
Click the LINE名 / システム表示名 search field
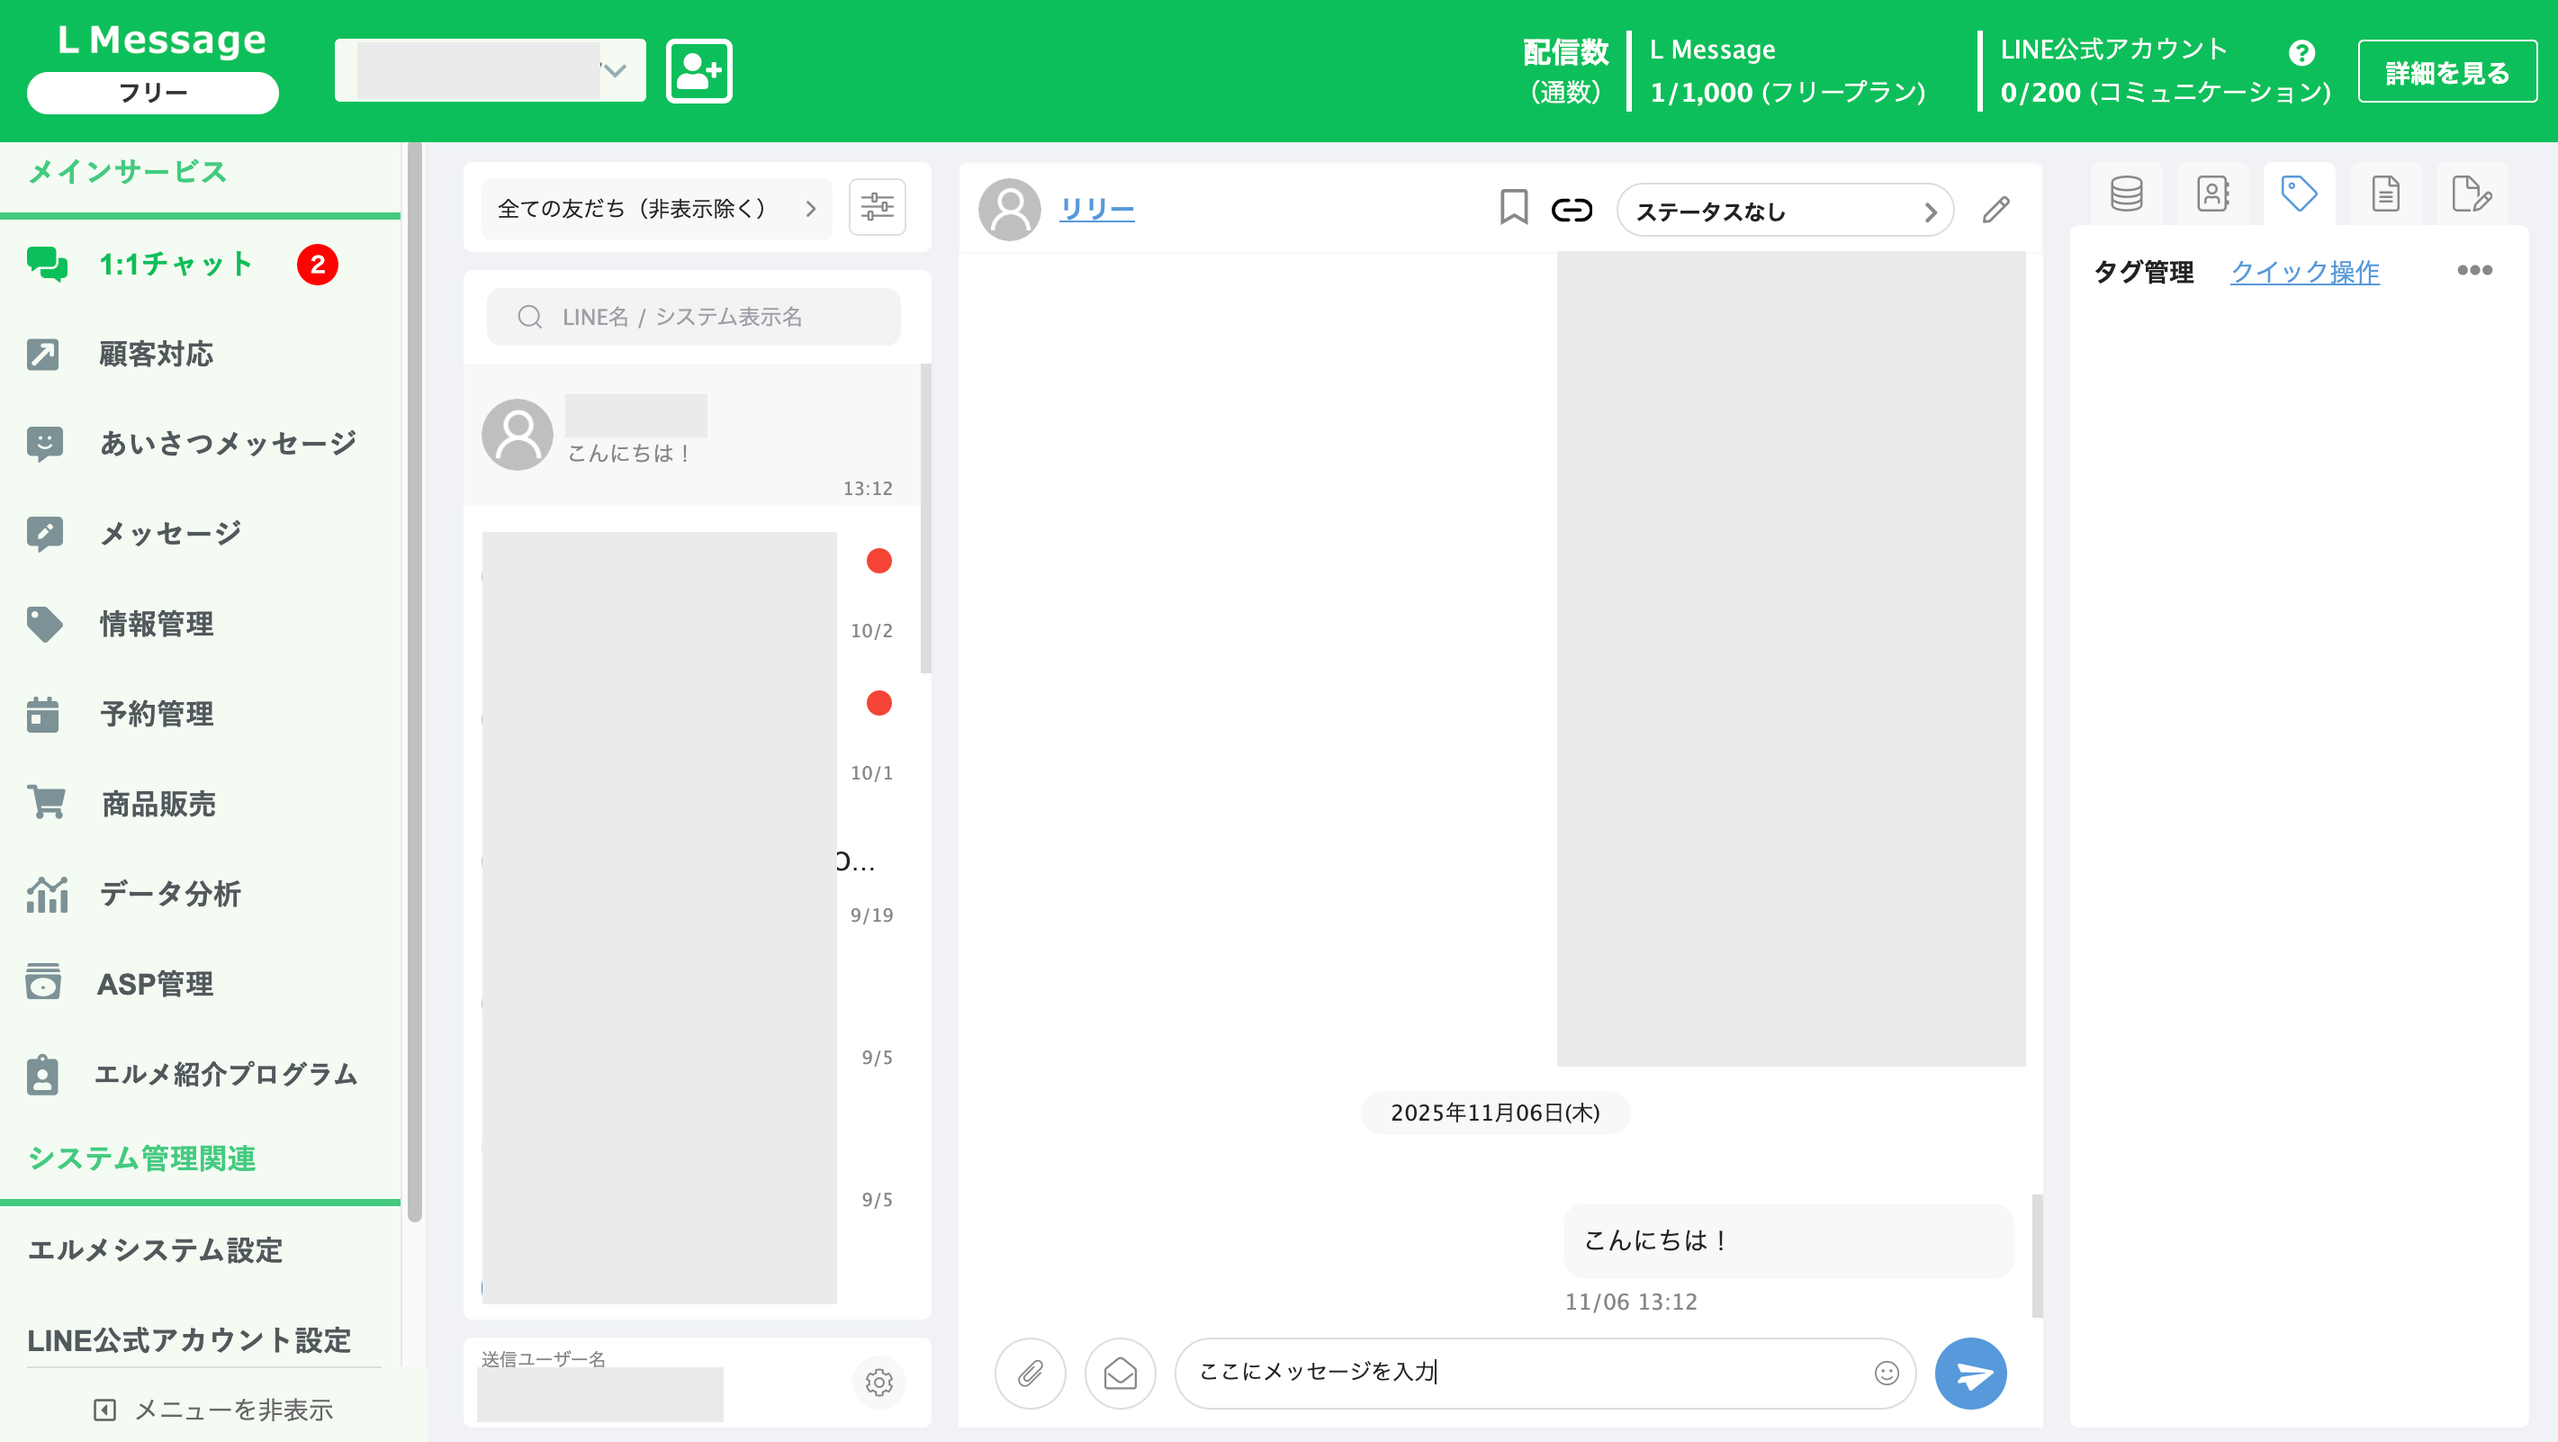tap(693, 317)
